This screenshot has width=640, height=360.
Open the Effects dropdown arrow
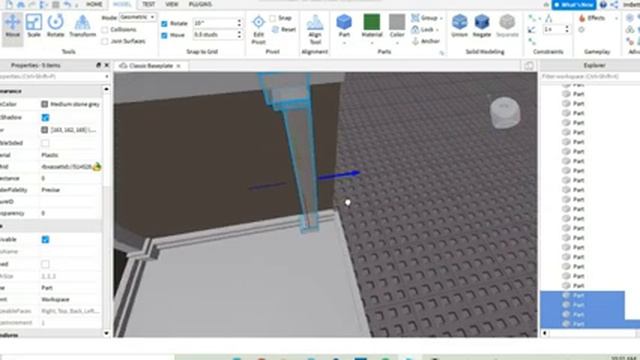[616, 18]
